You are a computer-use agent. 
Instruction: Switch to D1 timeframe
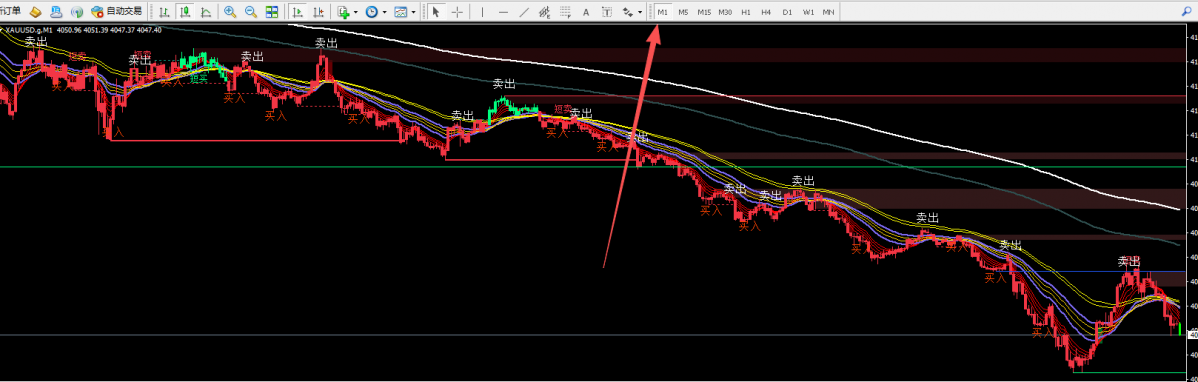(787, 12)
